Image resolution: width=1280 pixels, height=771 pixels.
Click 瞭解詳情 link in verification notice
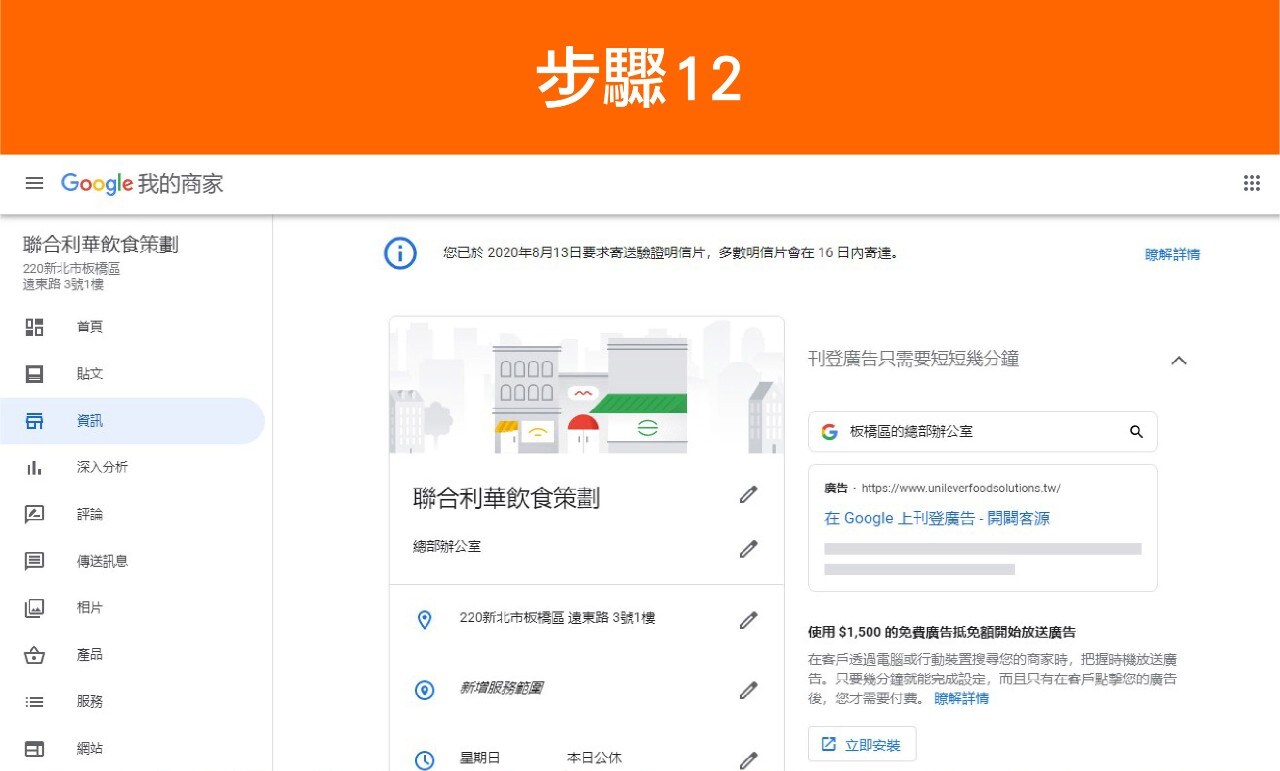tap(1172, 255)
